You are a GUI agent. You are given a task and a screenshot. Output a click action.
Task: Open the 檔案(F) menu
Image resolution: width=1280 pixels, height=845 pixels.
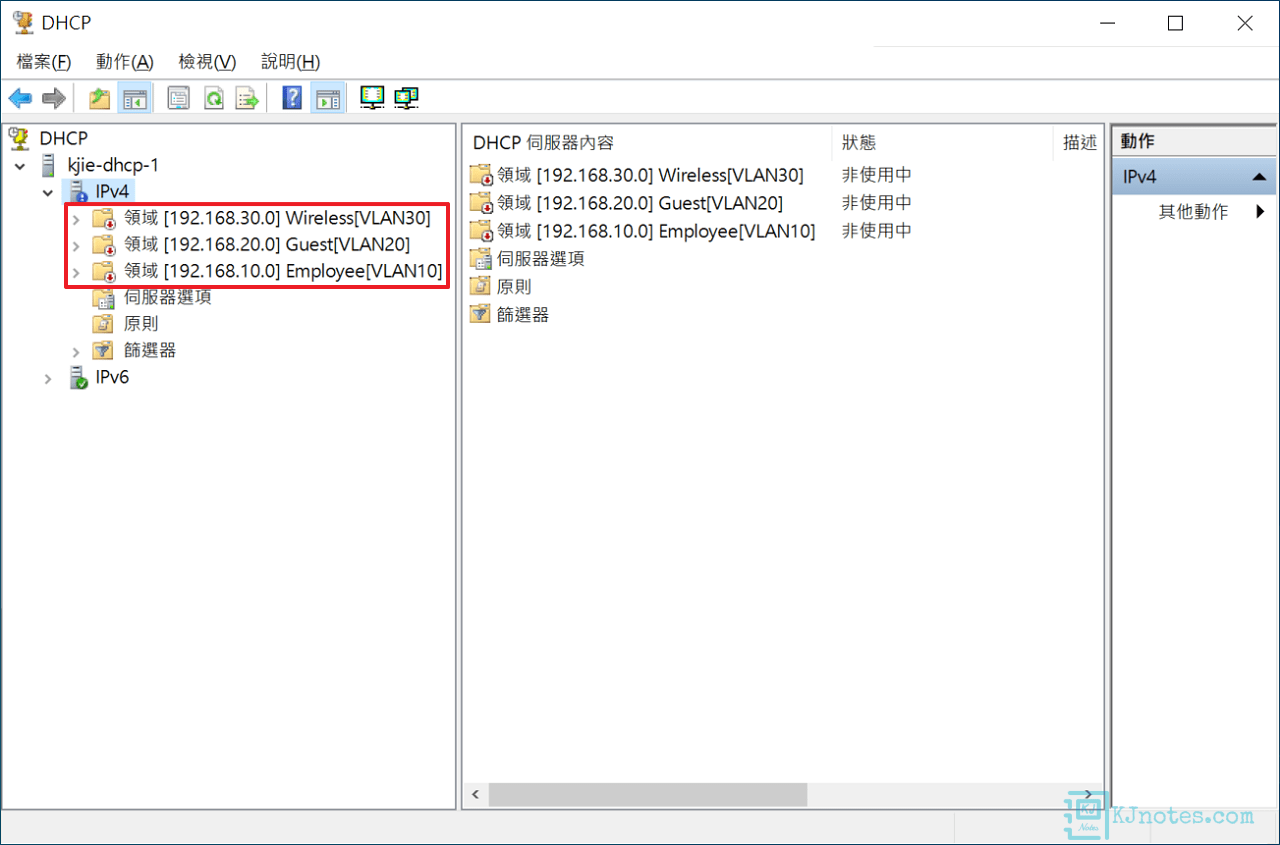point(44,62)
